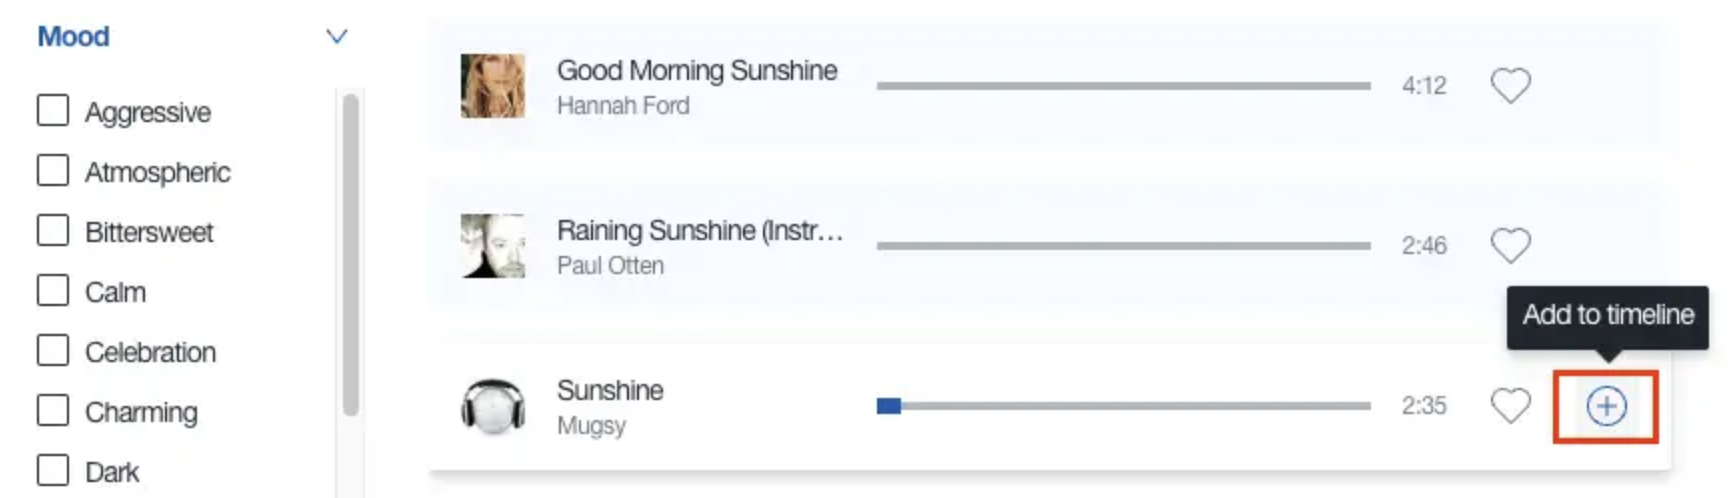Click the heart icon for Raining Sunshine
Screen dimensions: 1734x498
tap(1510, 245)
